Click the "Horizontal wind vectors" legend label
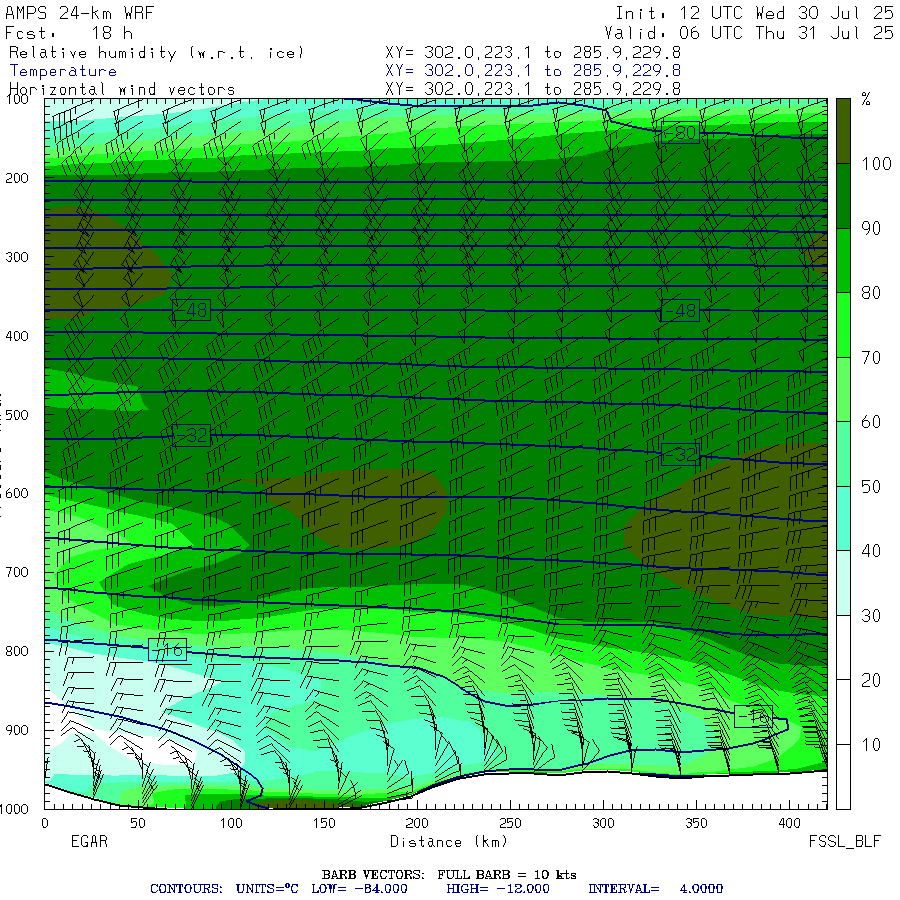This screenshot has height=900, width=900. pos(122,90)
